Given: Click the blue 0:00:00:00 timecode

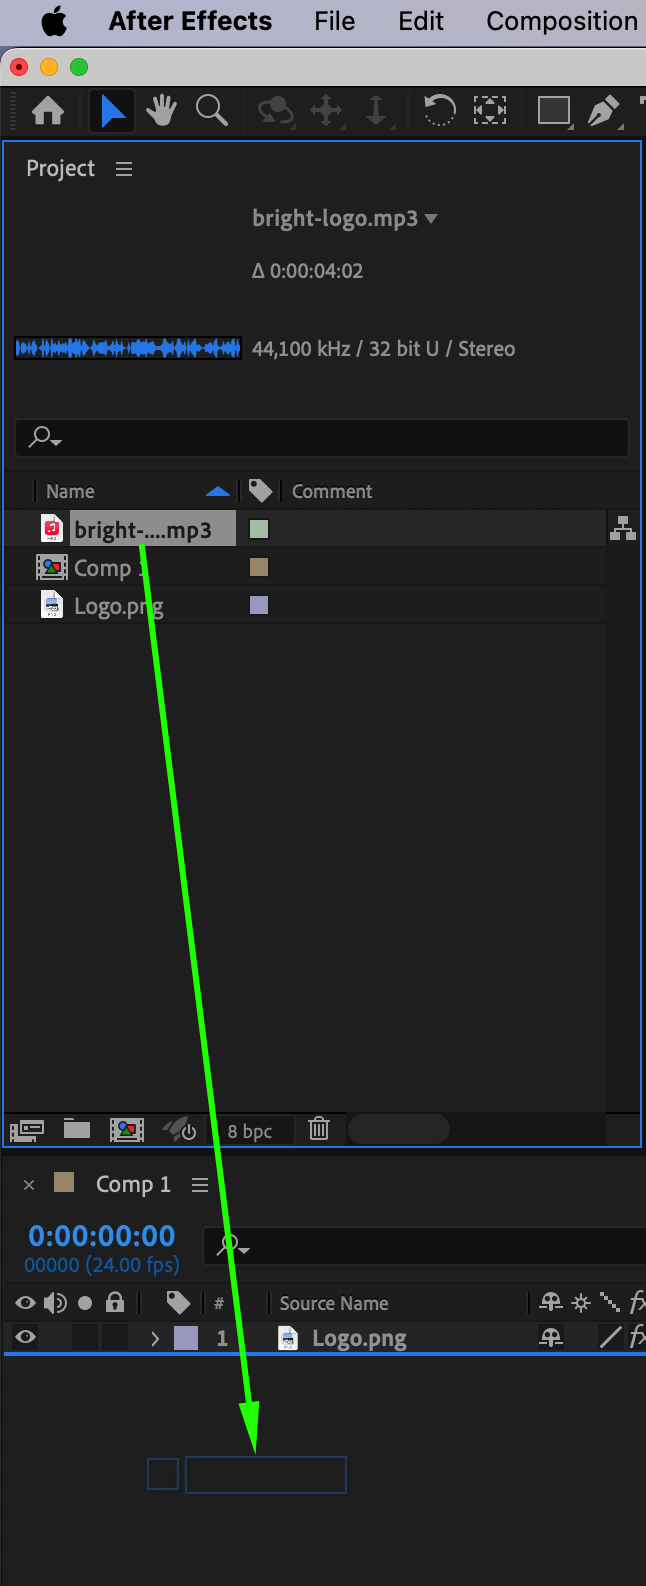Looking at the screenshot, I should click(102, 1235).
